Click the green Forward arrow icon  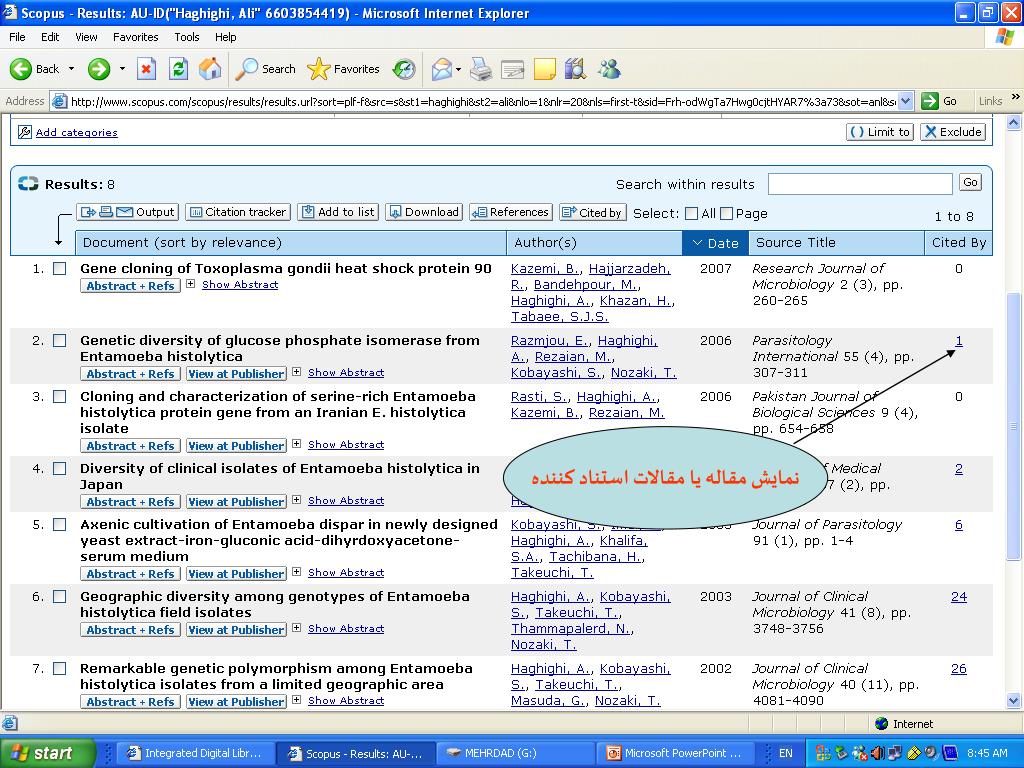tap(99, 69)
